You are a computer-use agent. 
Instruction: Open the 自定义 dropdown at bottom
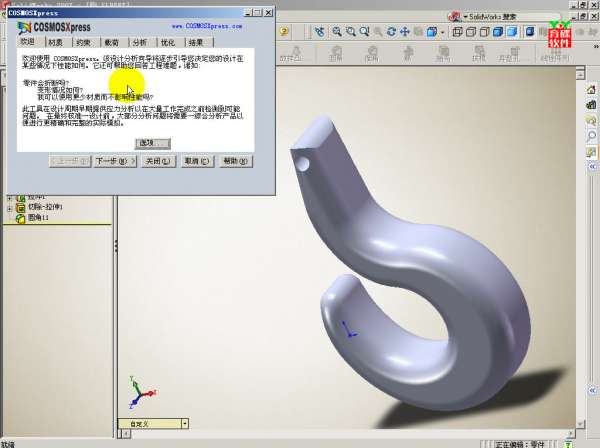click(x=184, y=424)
